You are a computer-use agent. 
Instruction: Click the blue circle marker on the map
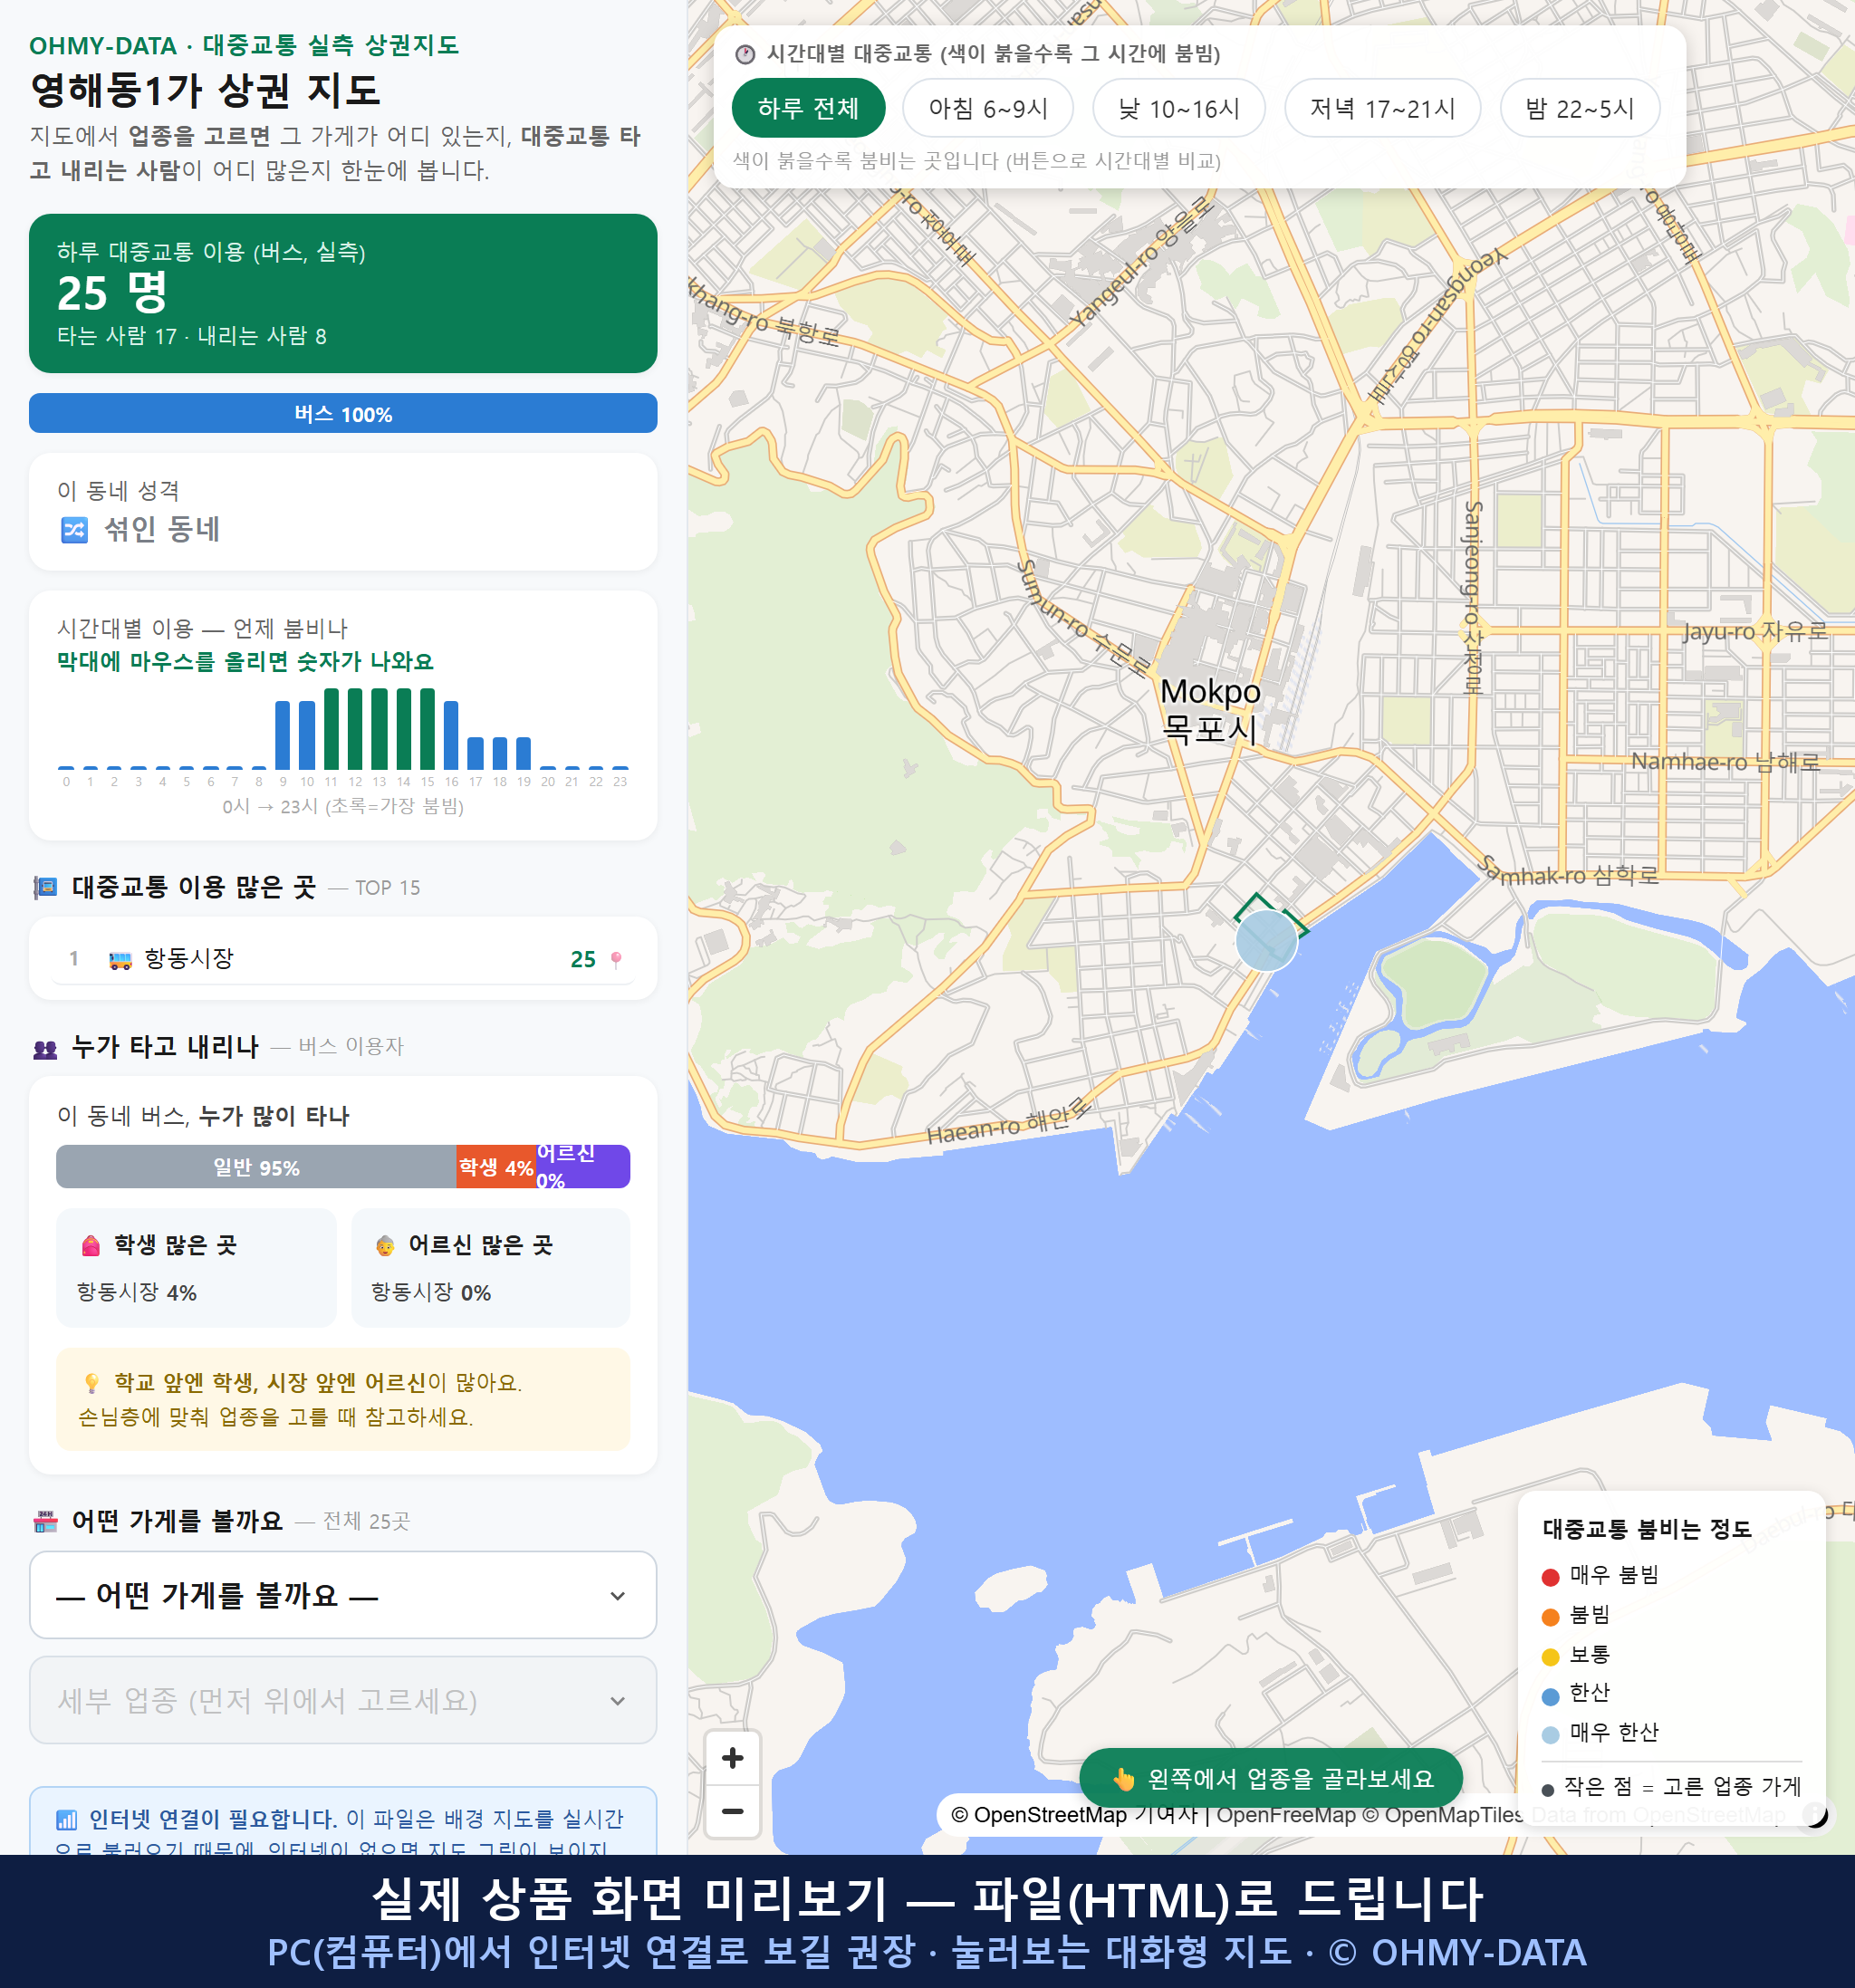[x=1266, y=940]
